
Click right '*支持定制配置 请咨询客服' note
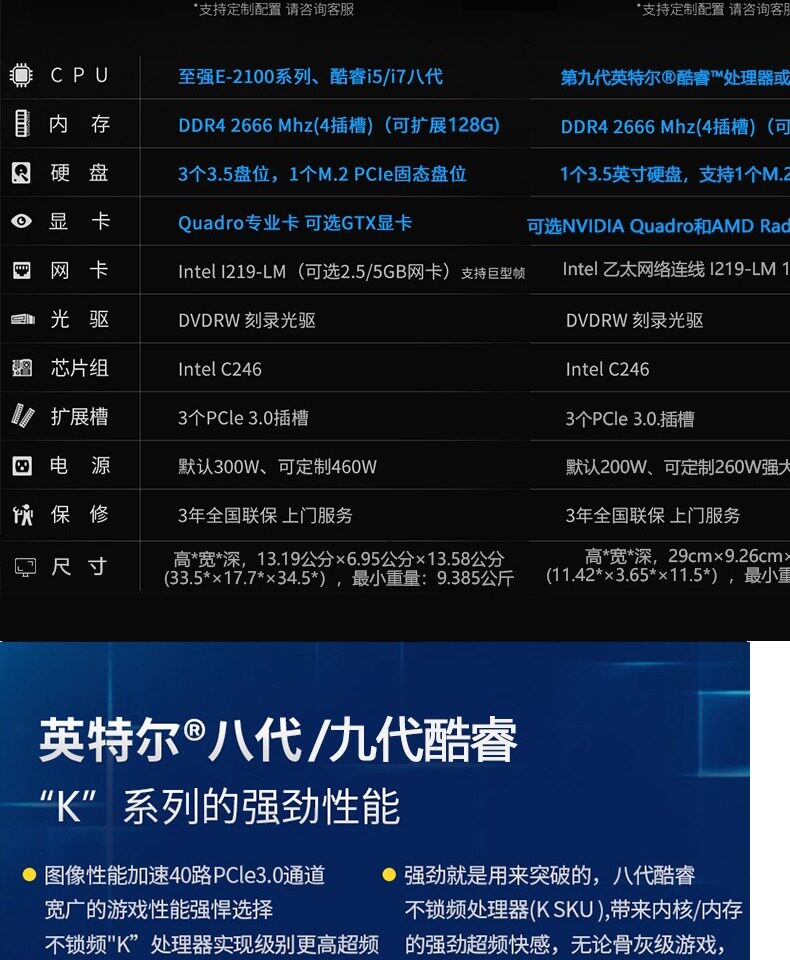tap(713, 9)
